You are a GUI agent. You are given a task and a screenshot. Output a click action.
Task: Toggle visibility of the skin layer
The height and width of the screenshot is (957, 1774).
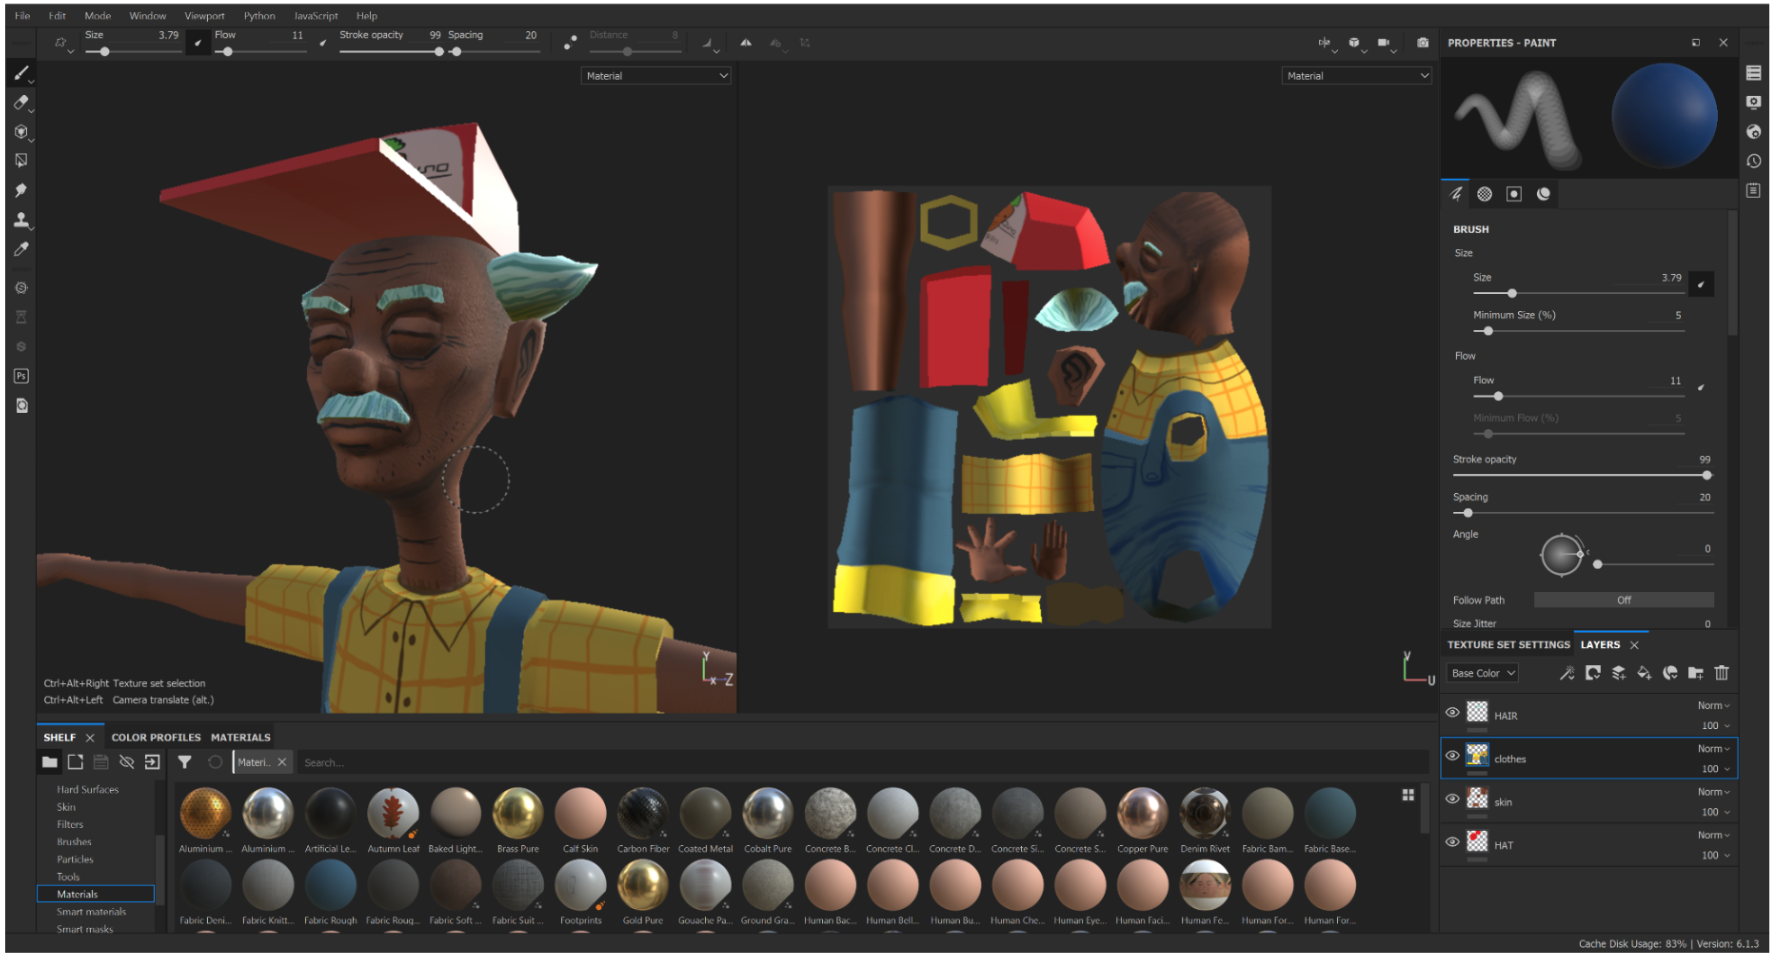pos(1452,799)
